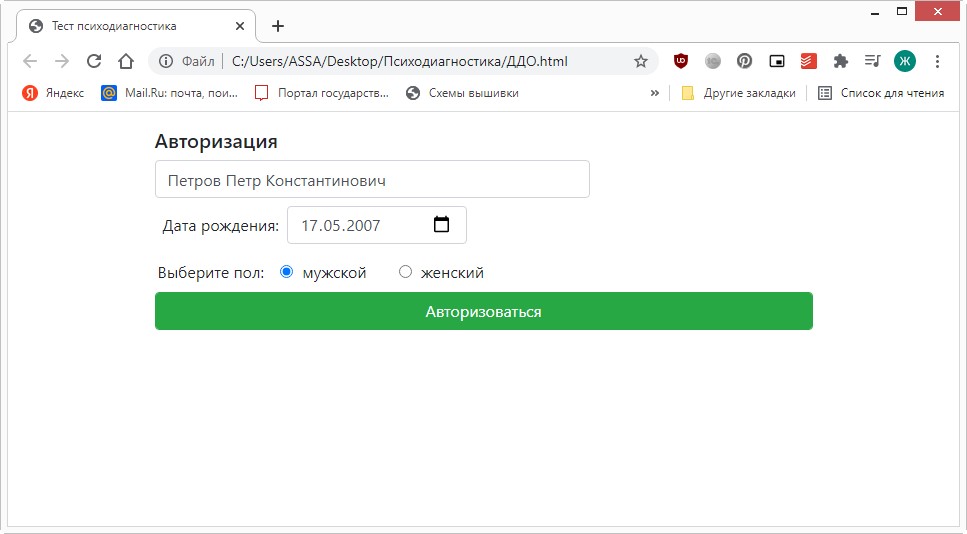Click the picture-in-picture extension icon
Screen dimensions: 967x534
(777, 61)
